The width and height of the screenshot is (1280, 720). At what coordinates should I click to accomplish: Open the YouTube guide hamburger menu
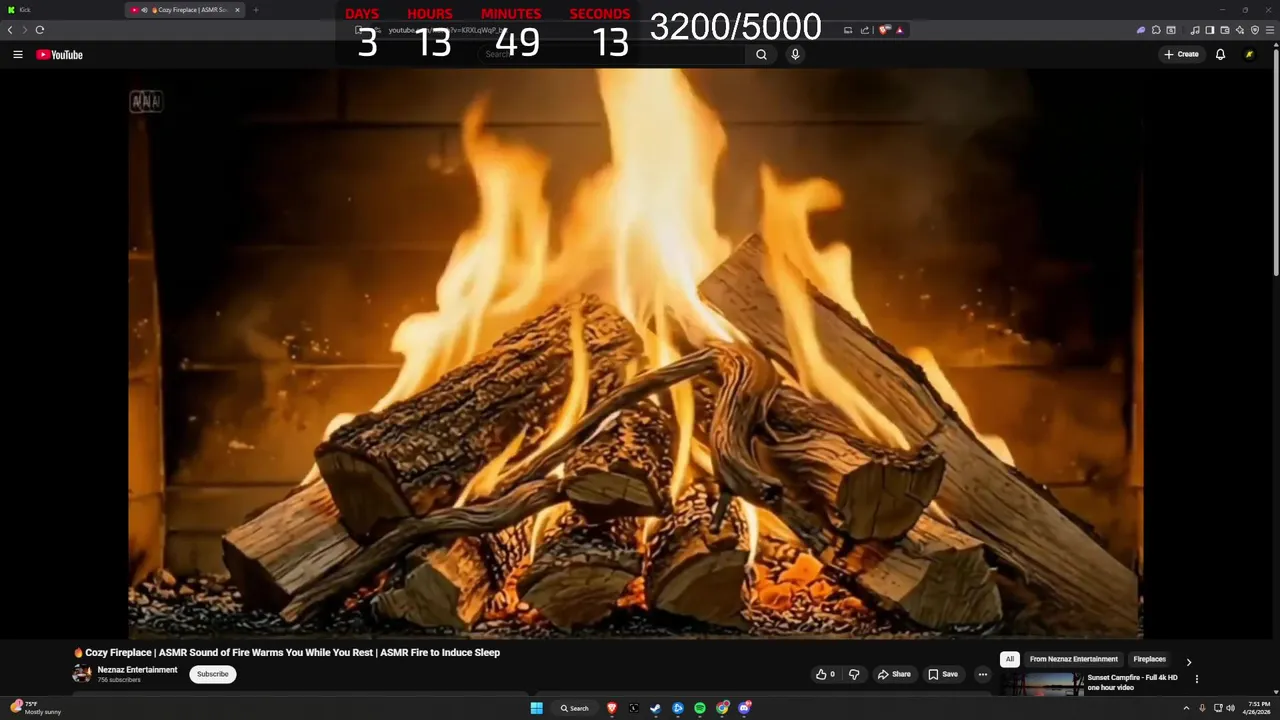(x=18, y=55)
